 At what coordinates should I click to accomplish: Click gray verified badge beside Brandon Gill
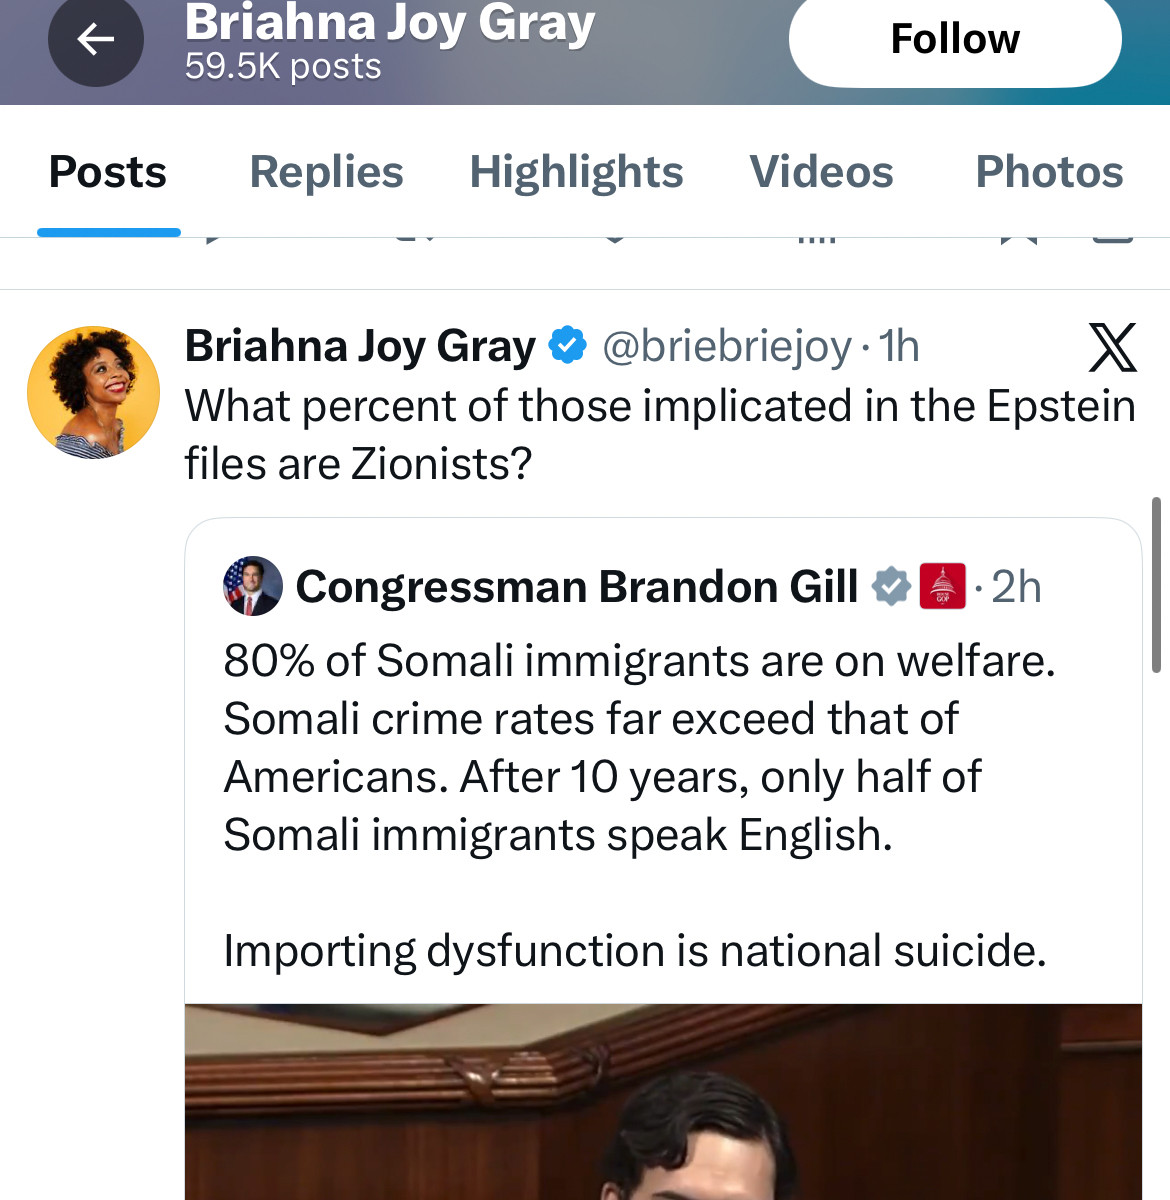pyautogui.click(x=891, y=586)
